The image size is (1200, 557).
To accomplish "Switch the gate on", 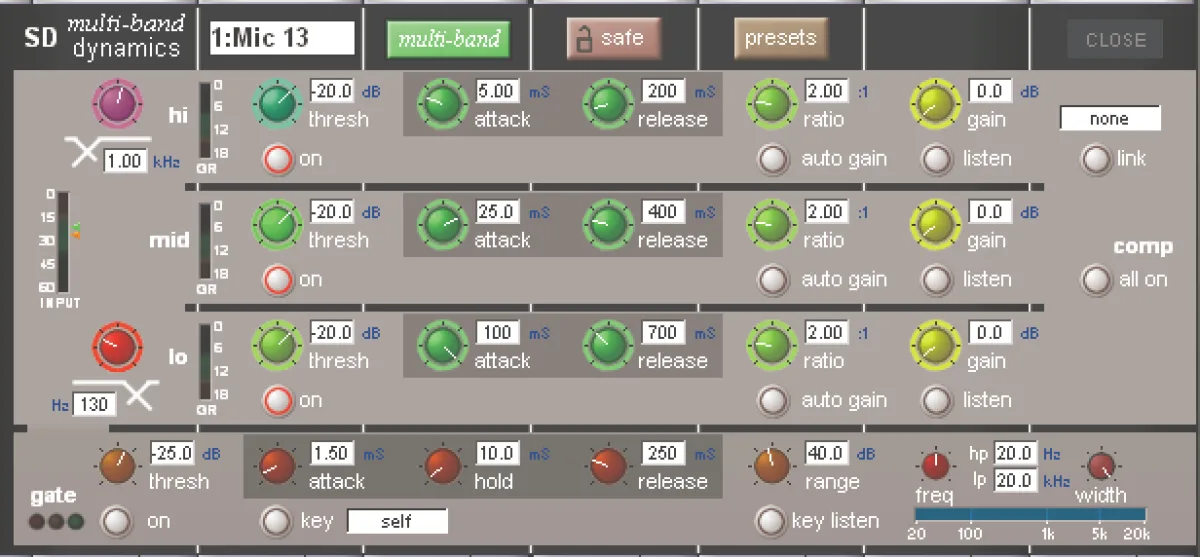I will pos(118,521).
